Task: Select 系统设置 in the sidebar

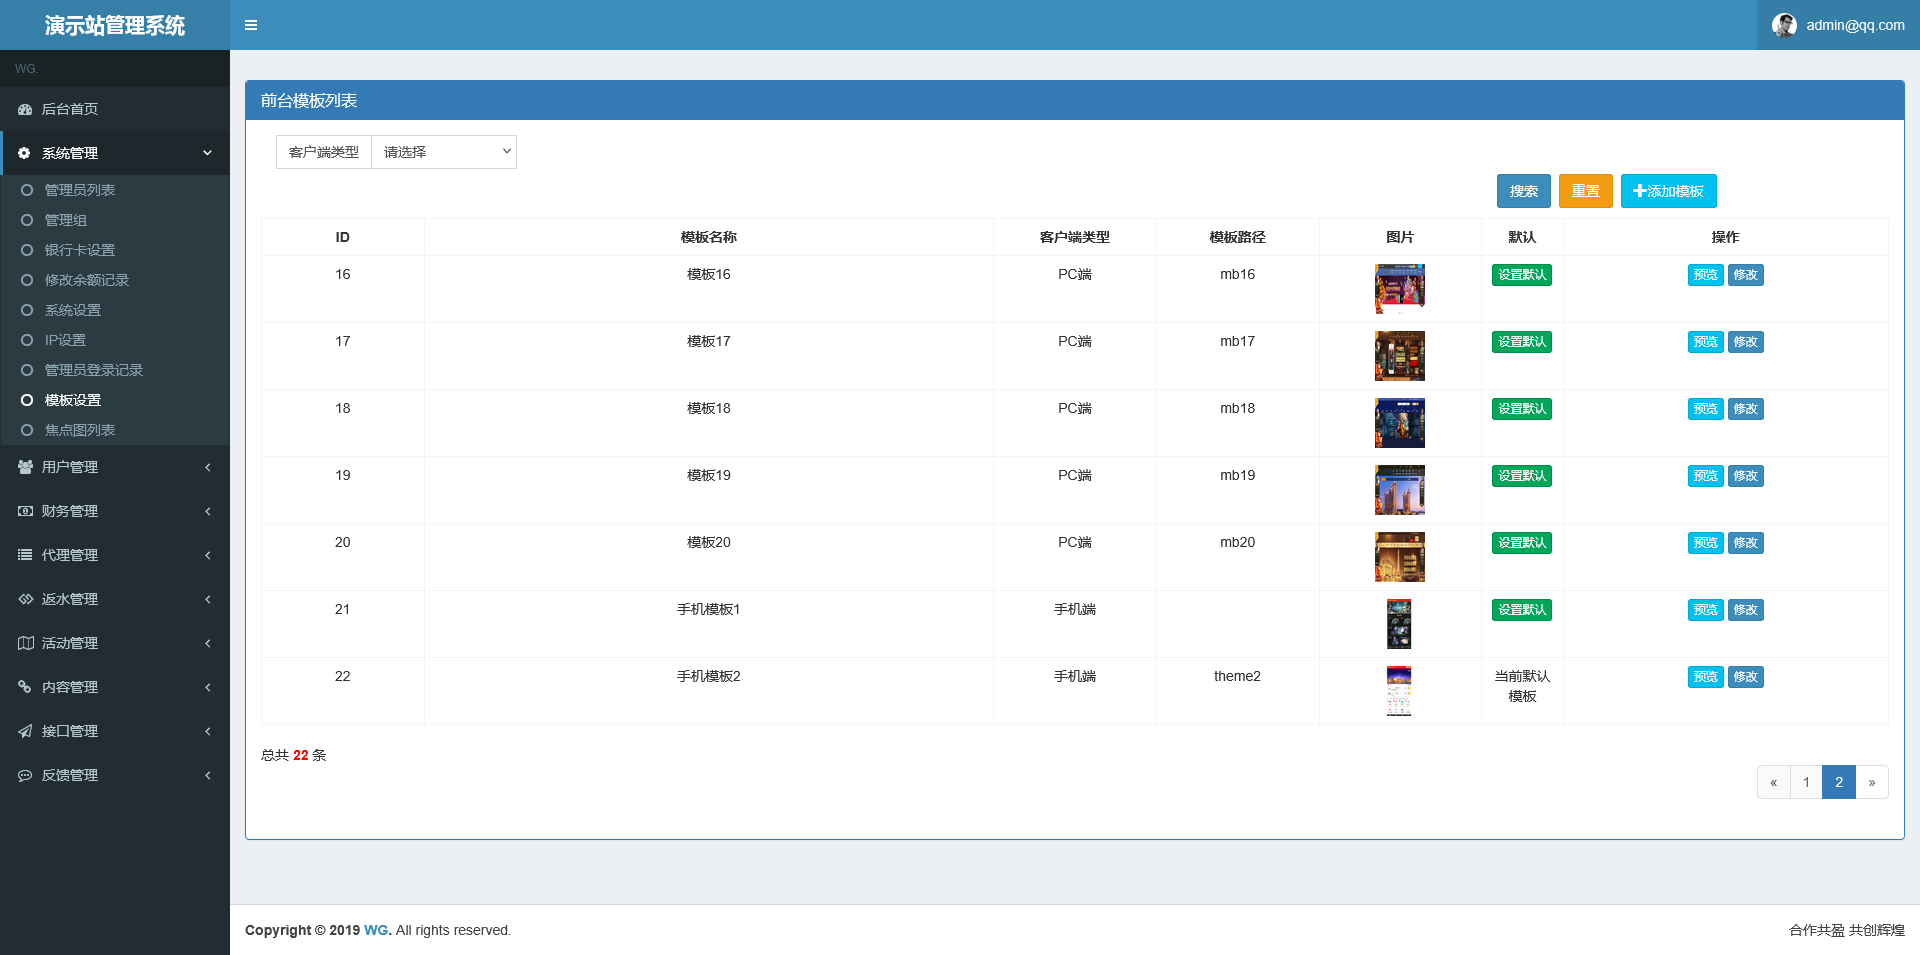Action: [x=115, y=310]
